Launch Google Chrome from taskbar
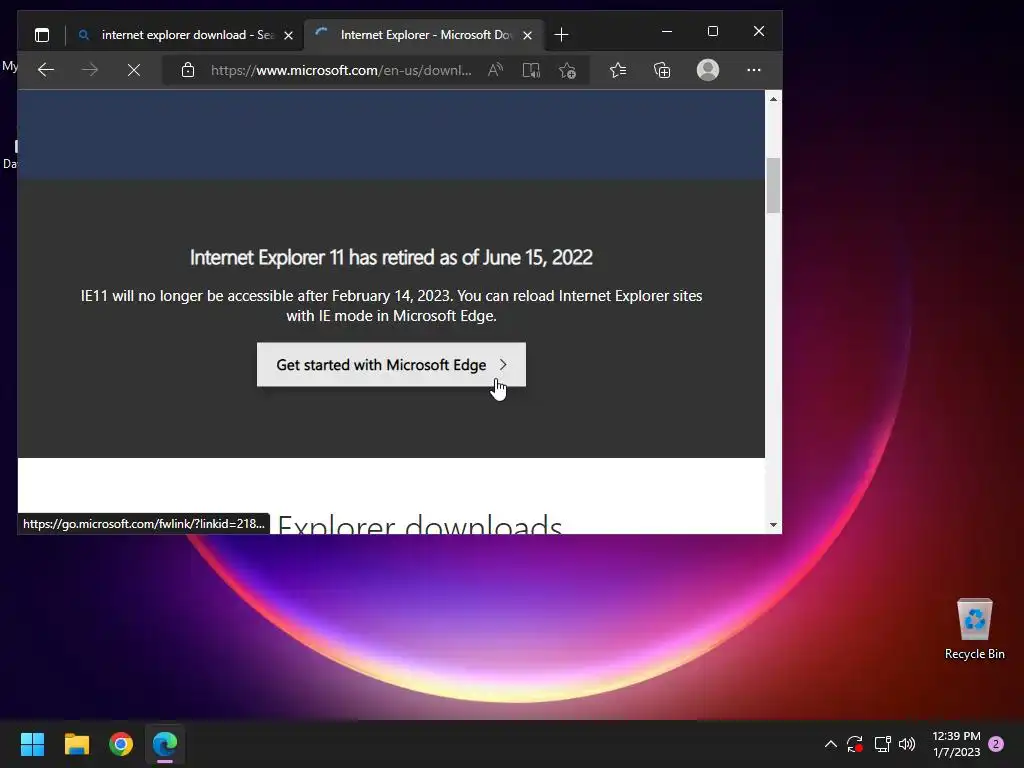Image resolution: width=1024 pixels, height=768 pixels. (121, 744)
